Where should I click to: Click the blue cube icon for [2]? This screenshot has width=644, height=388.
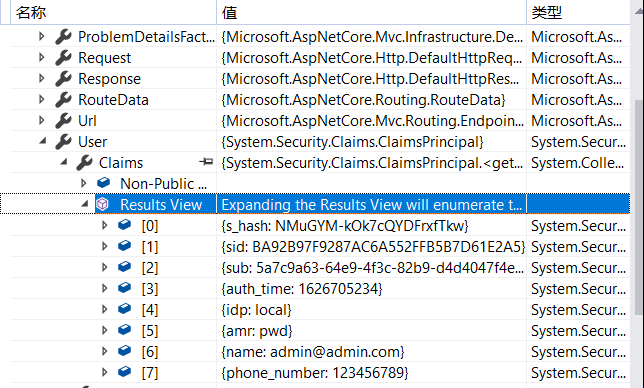[124, 266]
